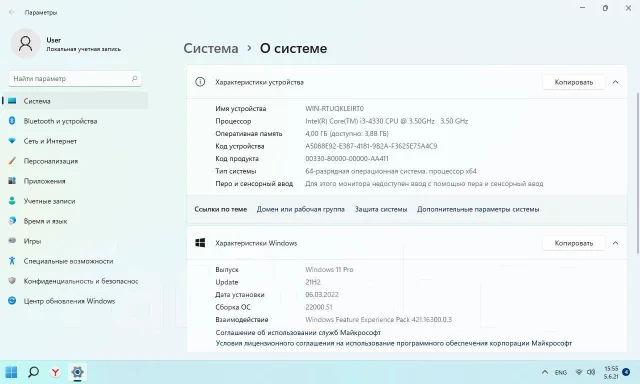The height and width of the screenshot is (384, 640).
Task: Collapse the Характеристики Windows section
Action: point(615,243)
